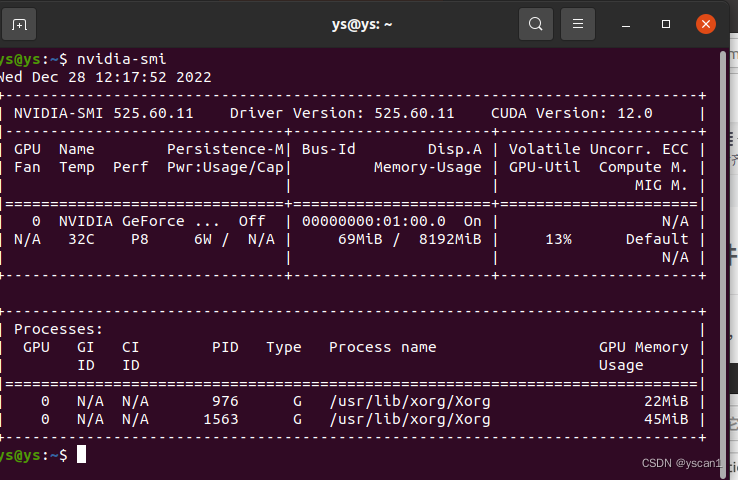Click the 'Disp.A' column header
Screen dimensions: 738x480
point(455,149)
